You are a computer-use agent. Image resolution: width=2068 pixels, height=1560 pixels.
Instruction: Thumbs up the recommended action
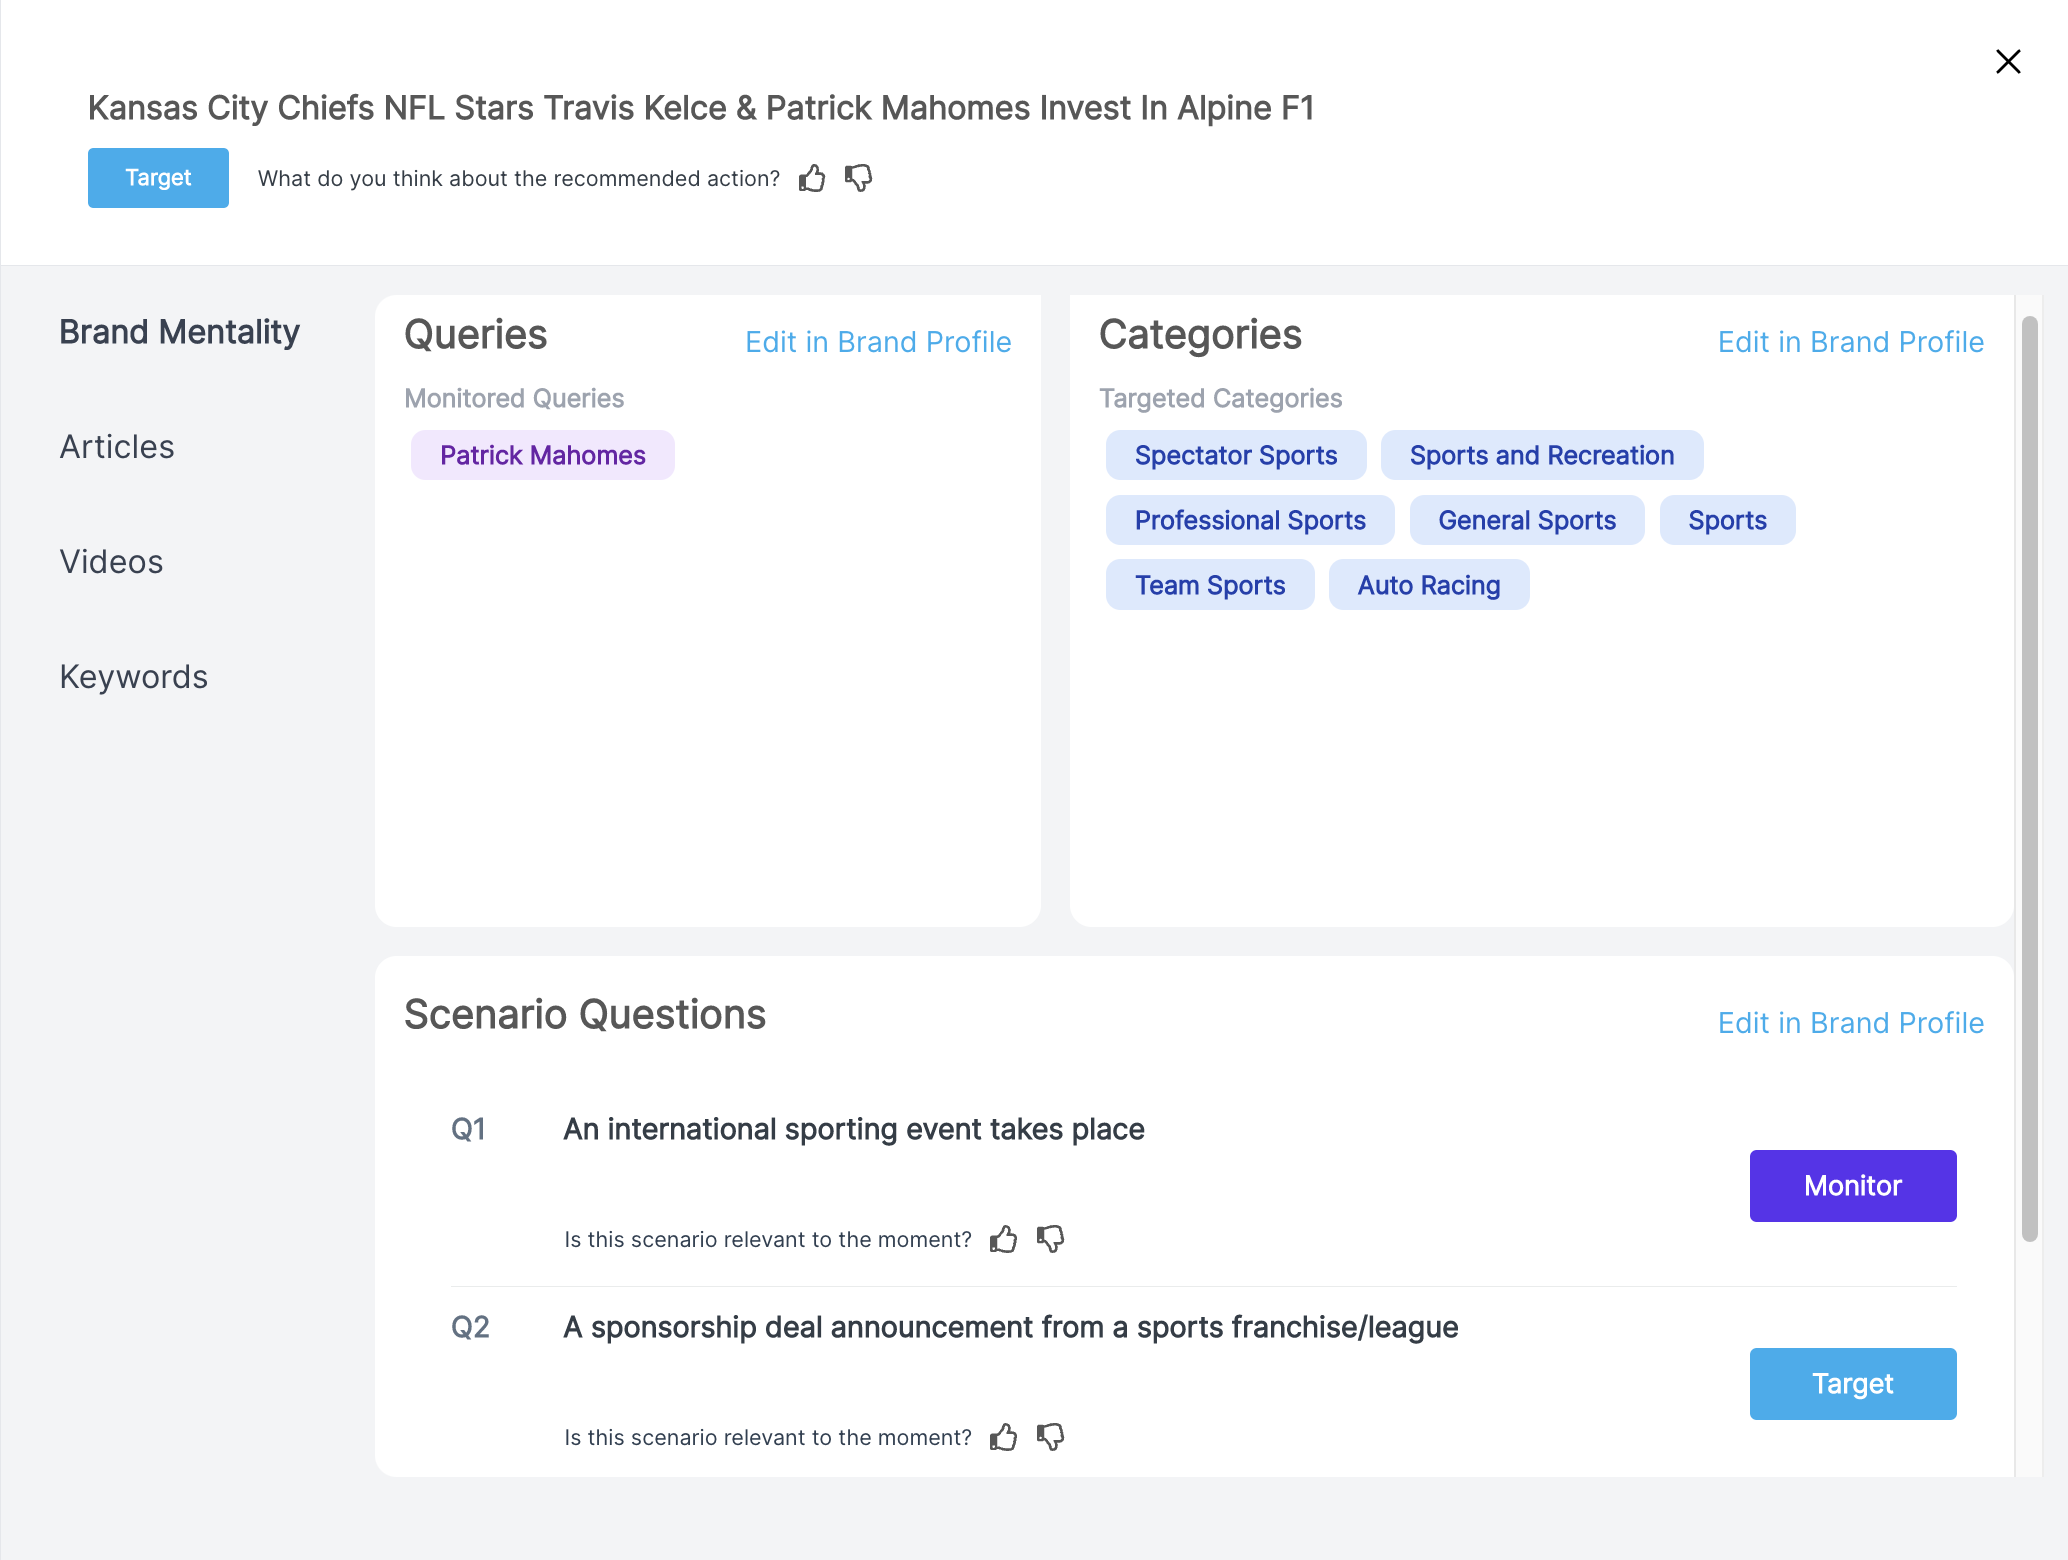pyautogui.click(x=812, y=178)
